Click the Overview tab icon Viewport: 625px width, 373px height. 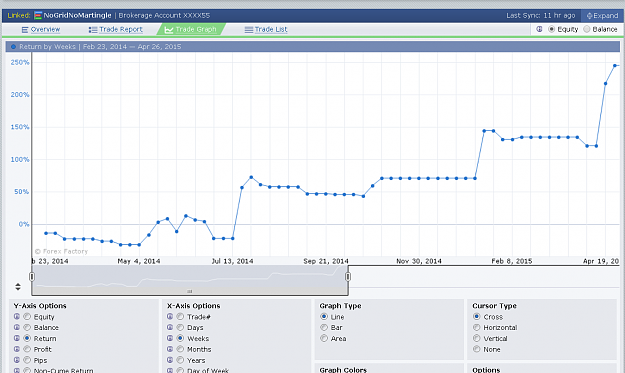pyautogui.click(x=25, y=30)
